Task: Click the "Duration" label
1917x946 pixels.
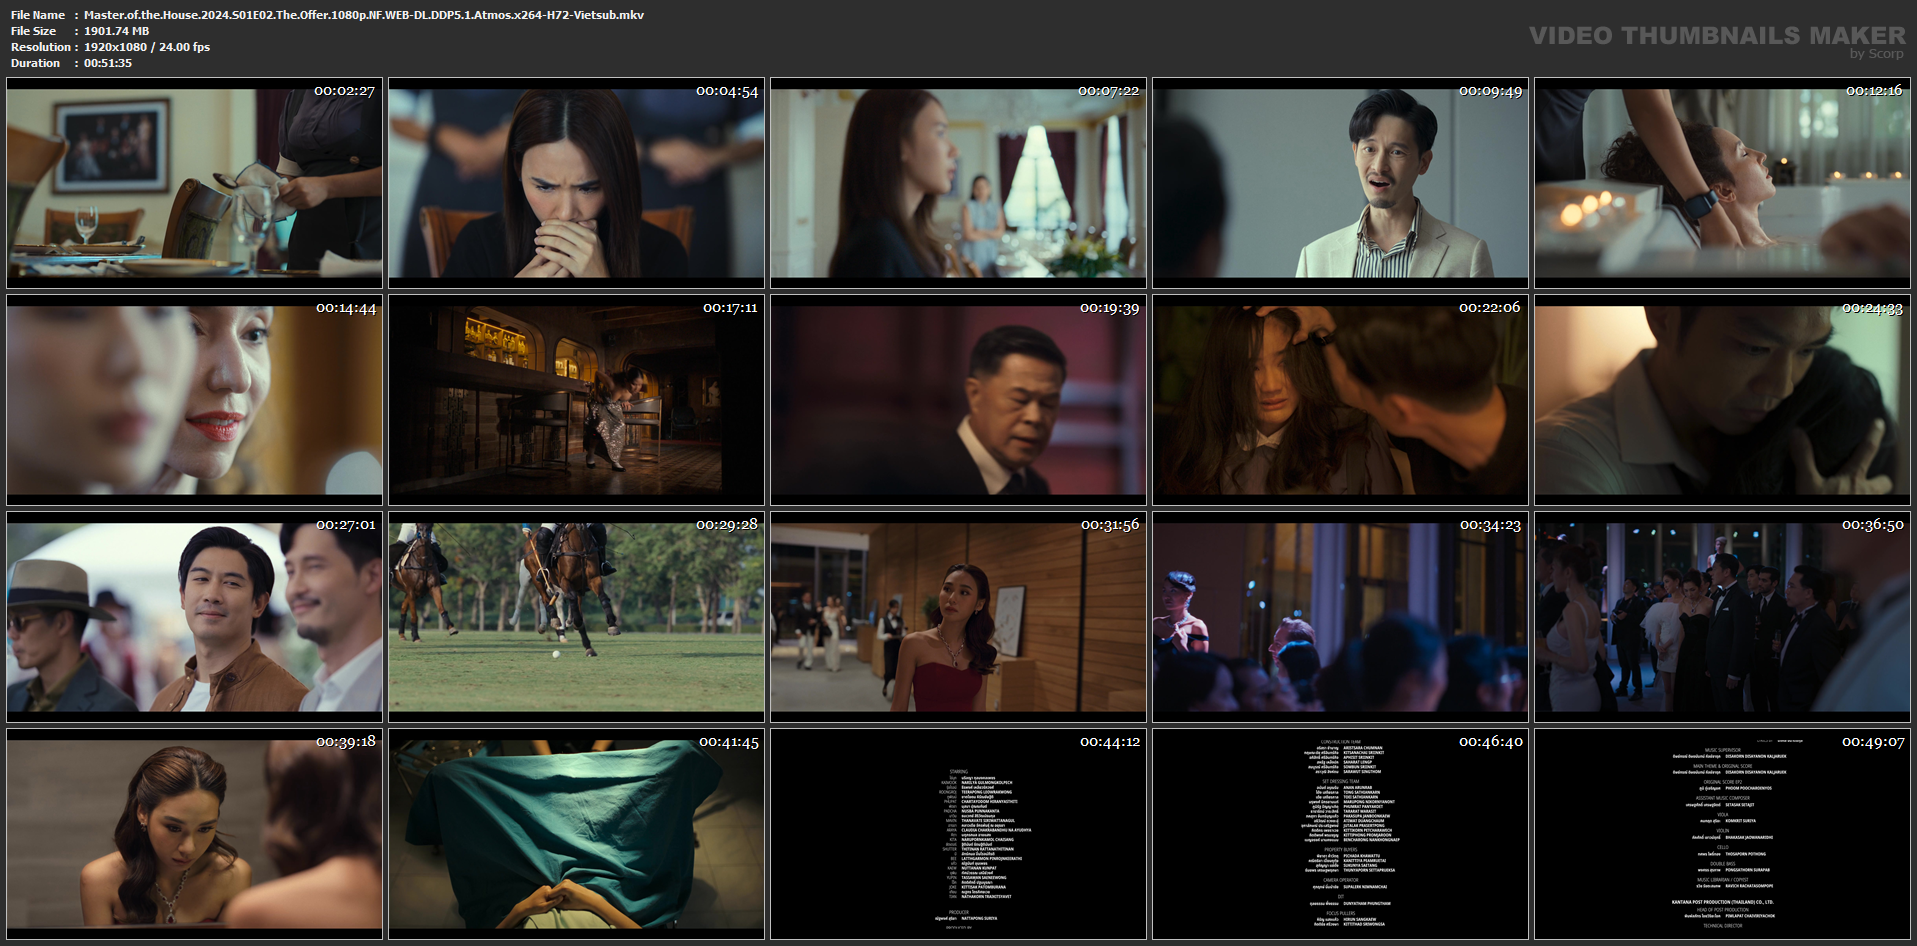Action: coord(36,63)
